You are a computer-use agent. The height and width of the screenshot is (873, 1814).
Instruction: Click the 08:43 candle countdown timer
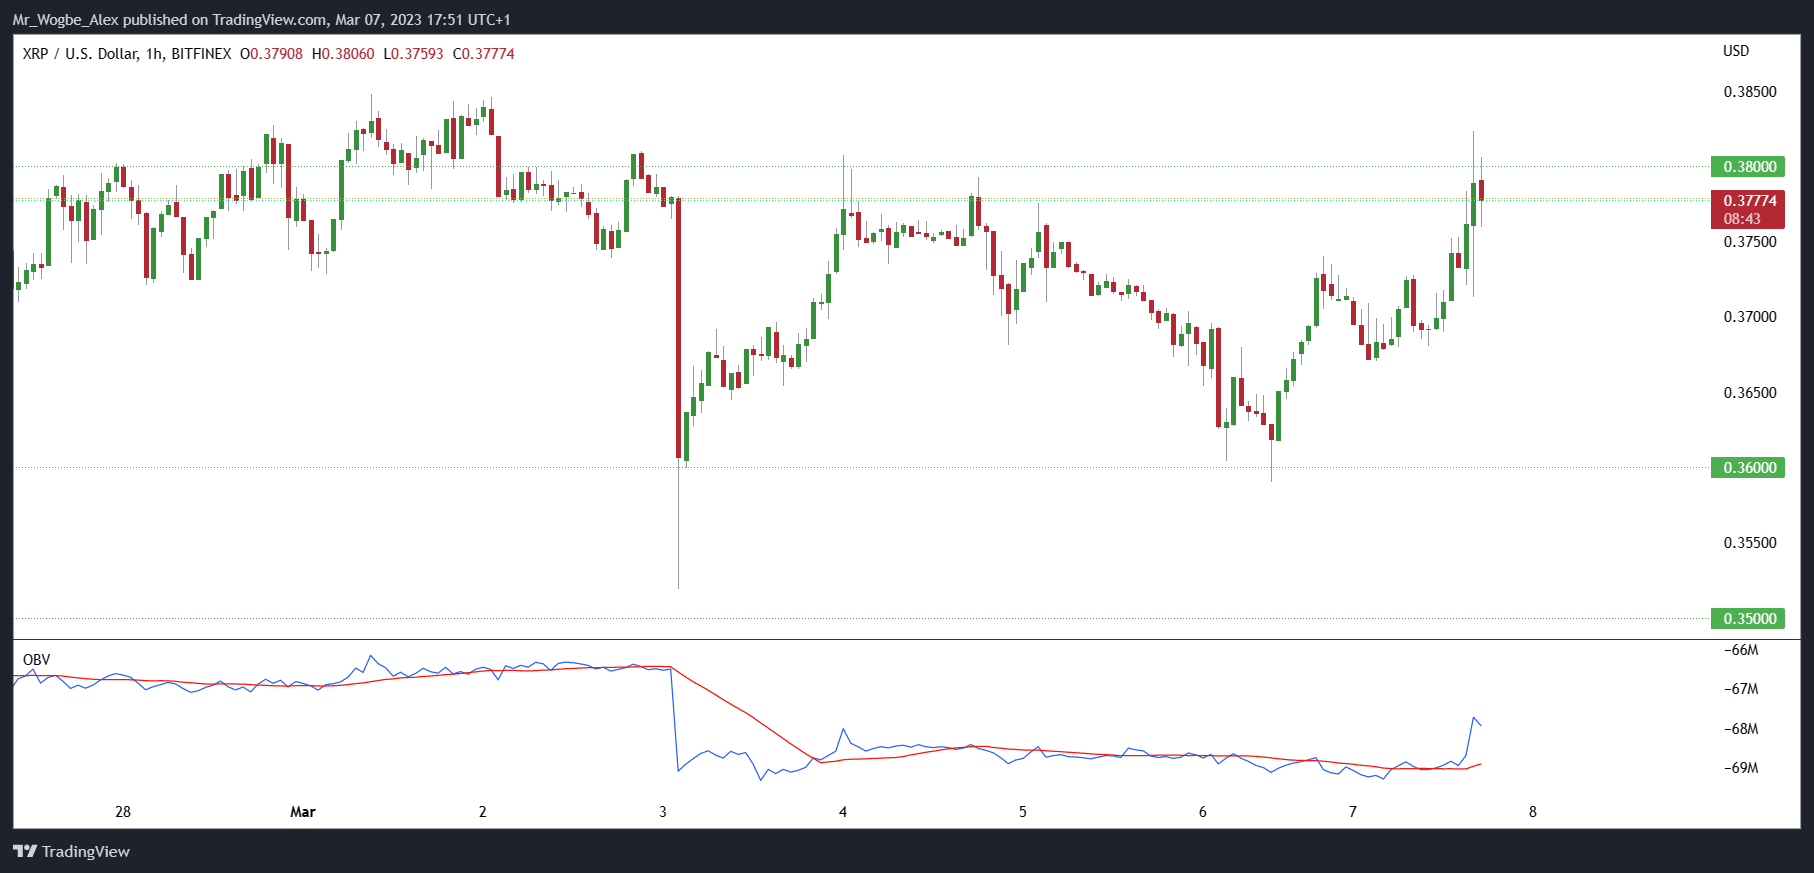coord(1742,219)
